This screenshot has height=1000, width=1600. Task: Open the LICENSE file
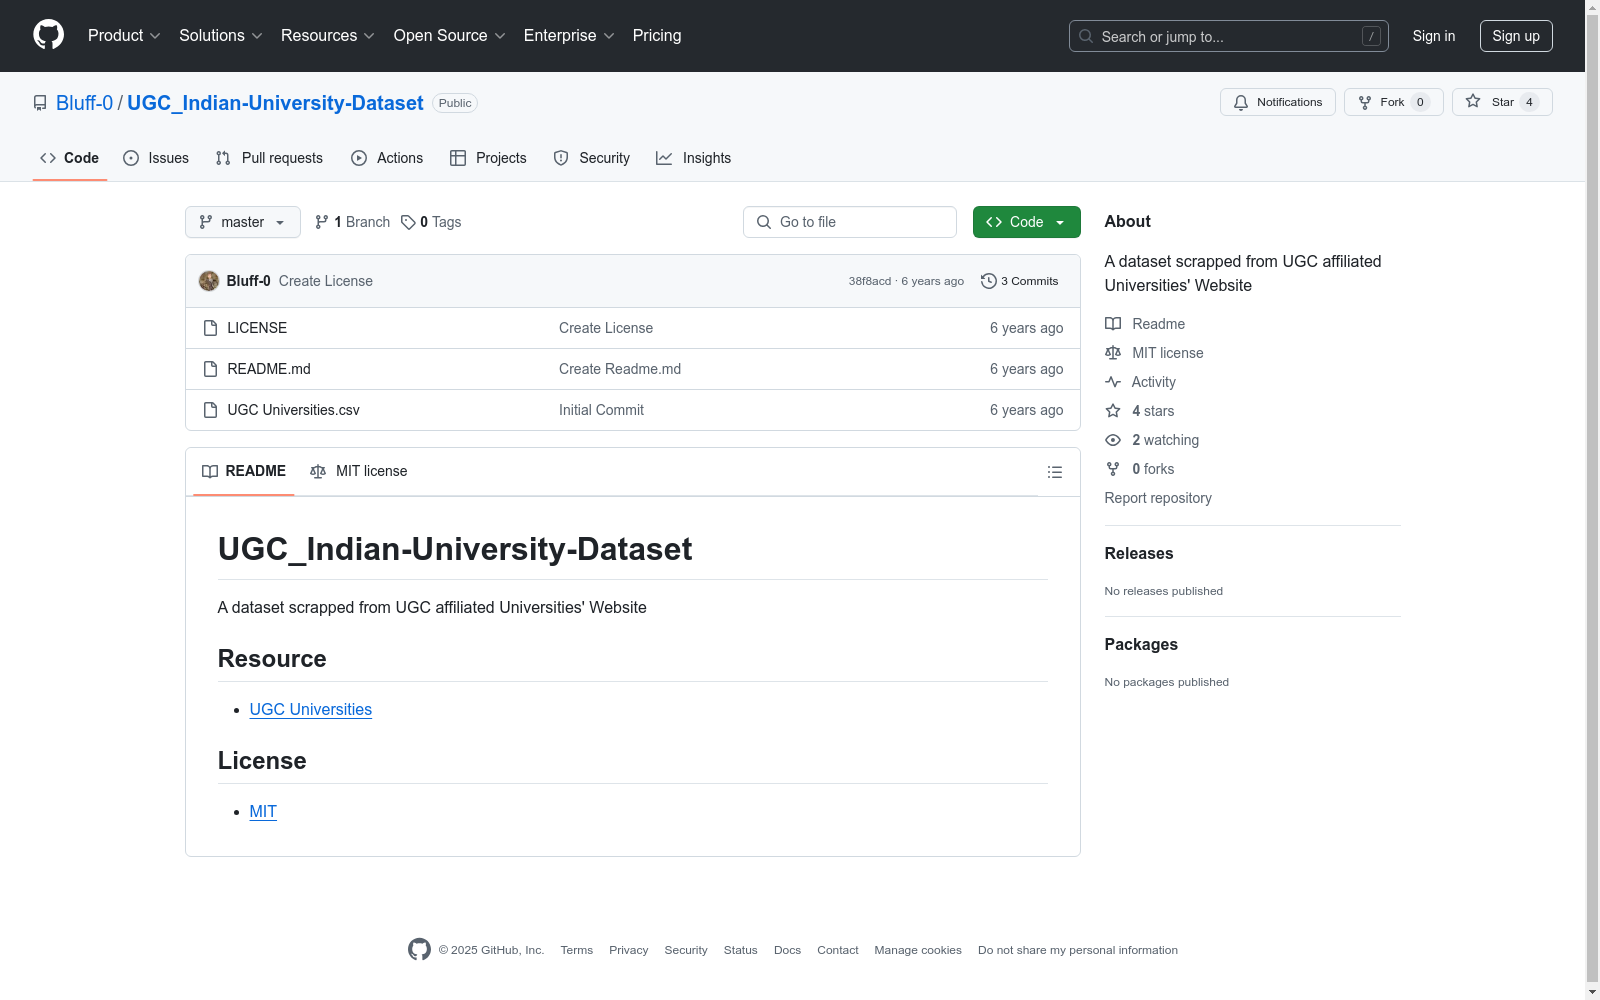tap(257, 328)
